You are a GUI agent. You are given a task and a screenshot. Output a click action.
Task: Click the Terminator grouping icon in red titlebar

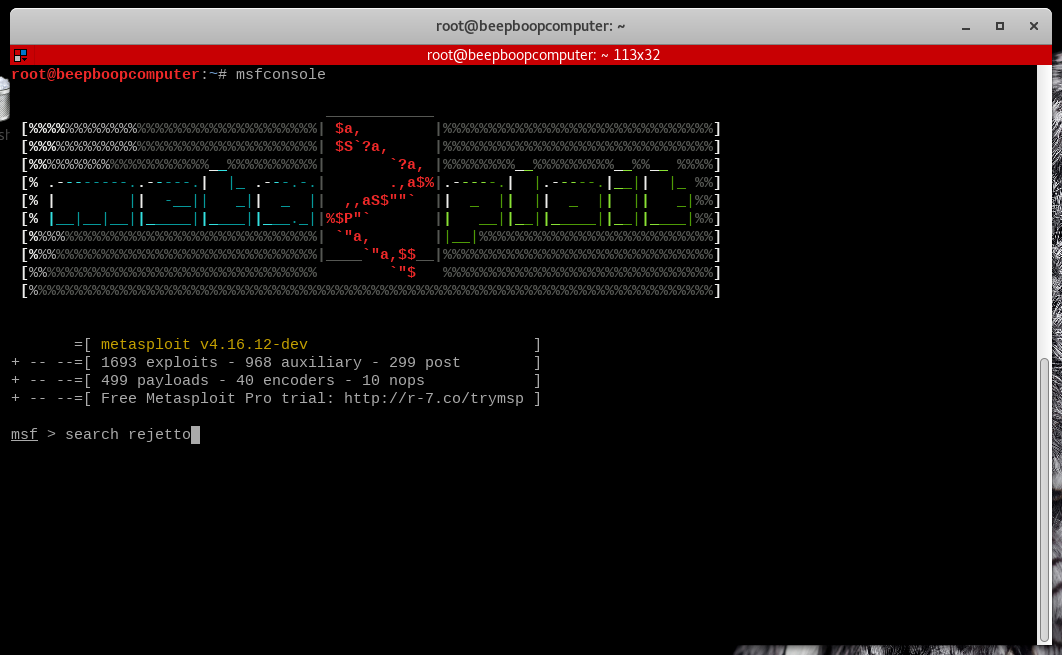(x=20, y=56)
